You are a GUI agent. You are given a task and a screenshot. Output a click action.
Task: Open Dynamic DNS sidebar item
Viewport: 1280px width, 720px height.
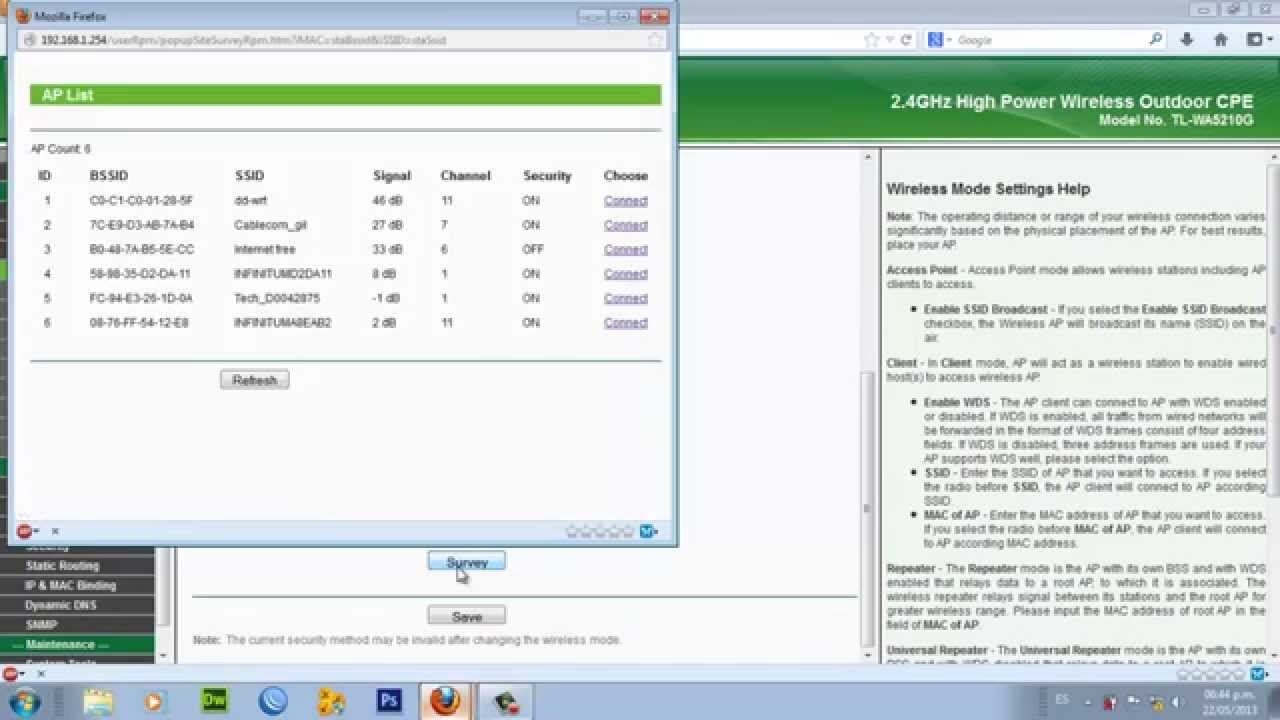(61, 605)
